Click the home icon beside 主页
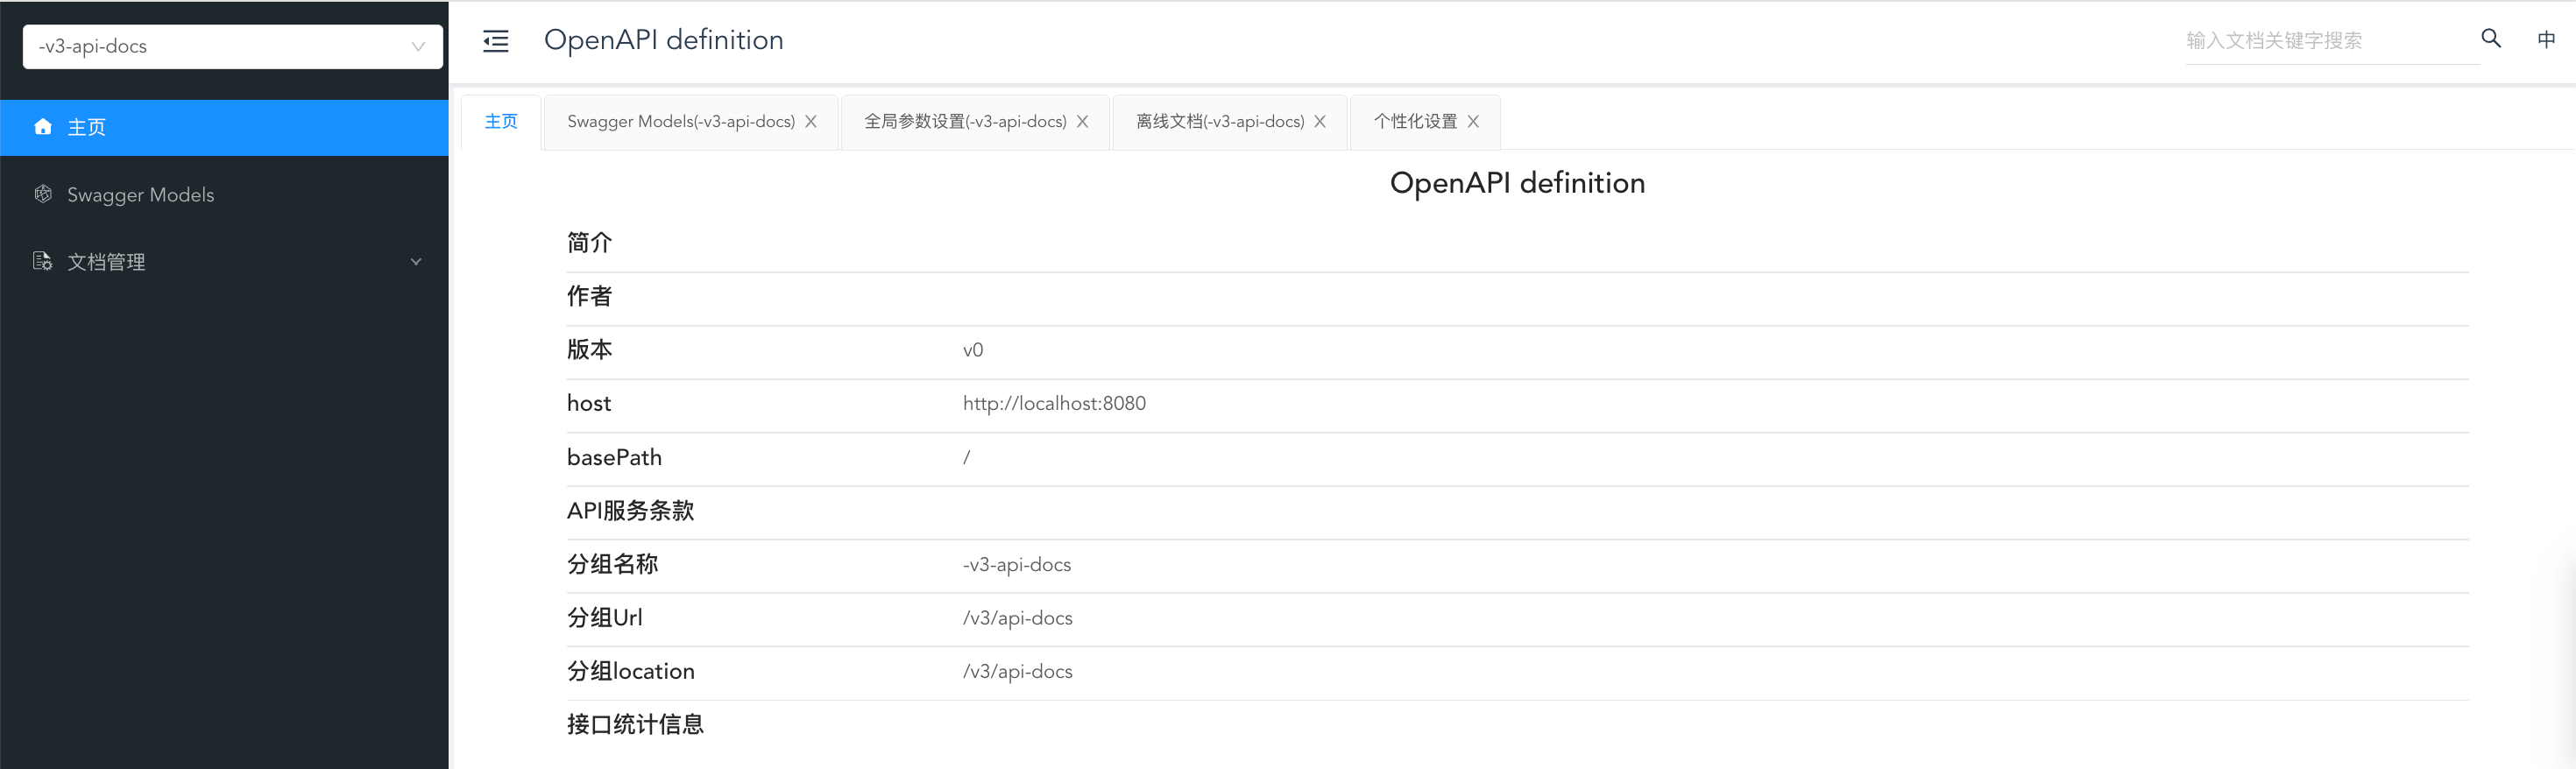The height and width of the screenshot is (769, 2576). pyautogui.click(x=43, y=127)
